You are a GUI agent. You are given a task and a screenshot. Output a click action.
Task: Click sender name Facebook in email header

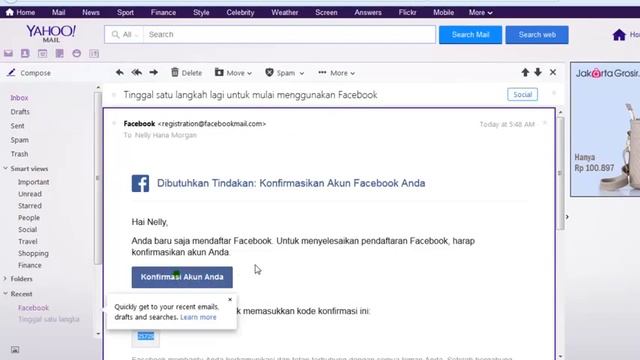(x=139, y=124)
